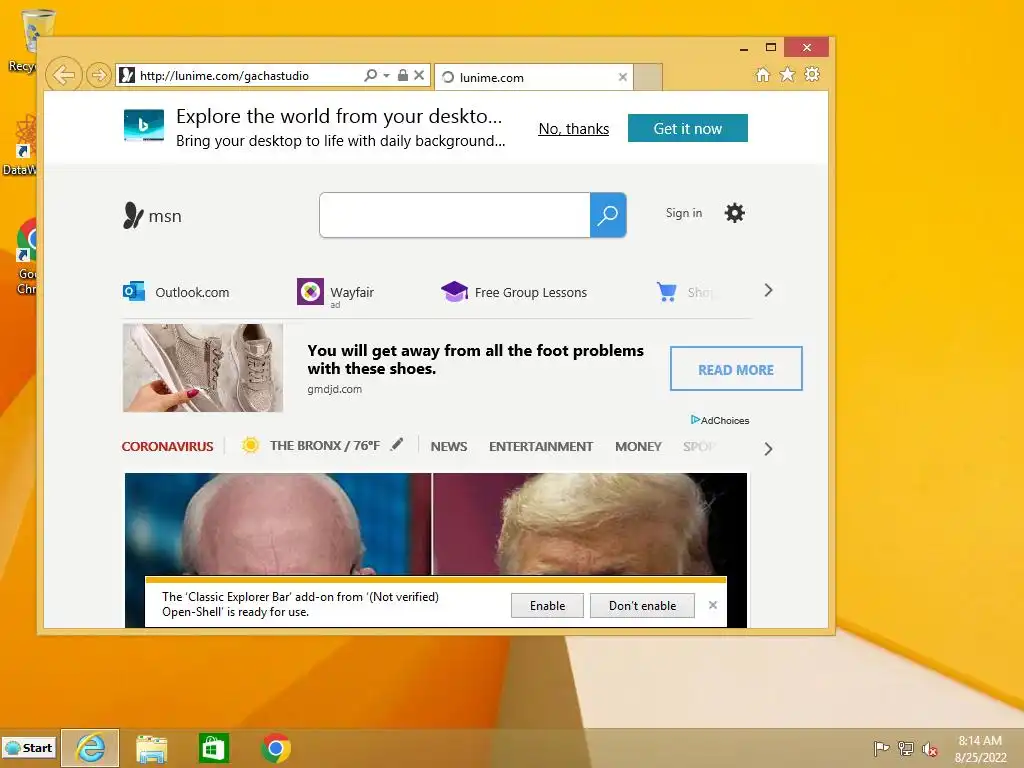The height and width of the screenshot is (768, 1024).
Task: Open Free Group Lessons link
Action: pos(514,292)
